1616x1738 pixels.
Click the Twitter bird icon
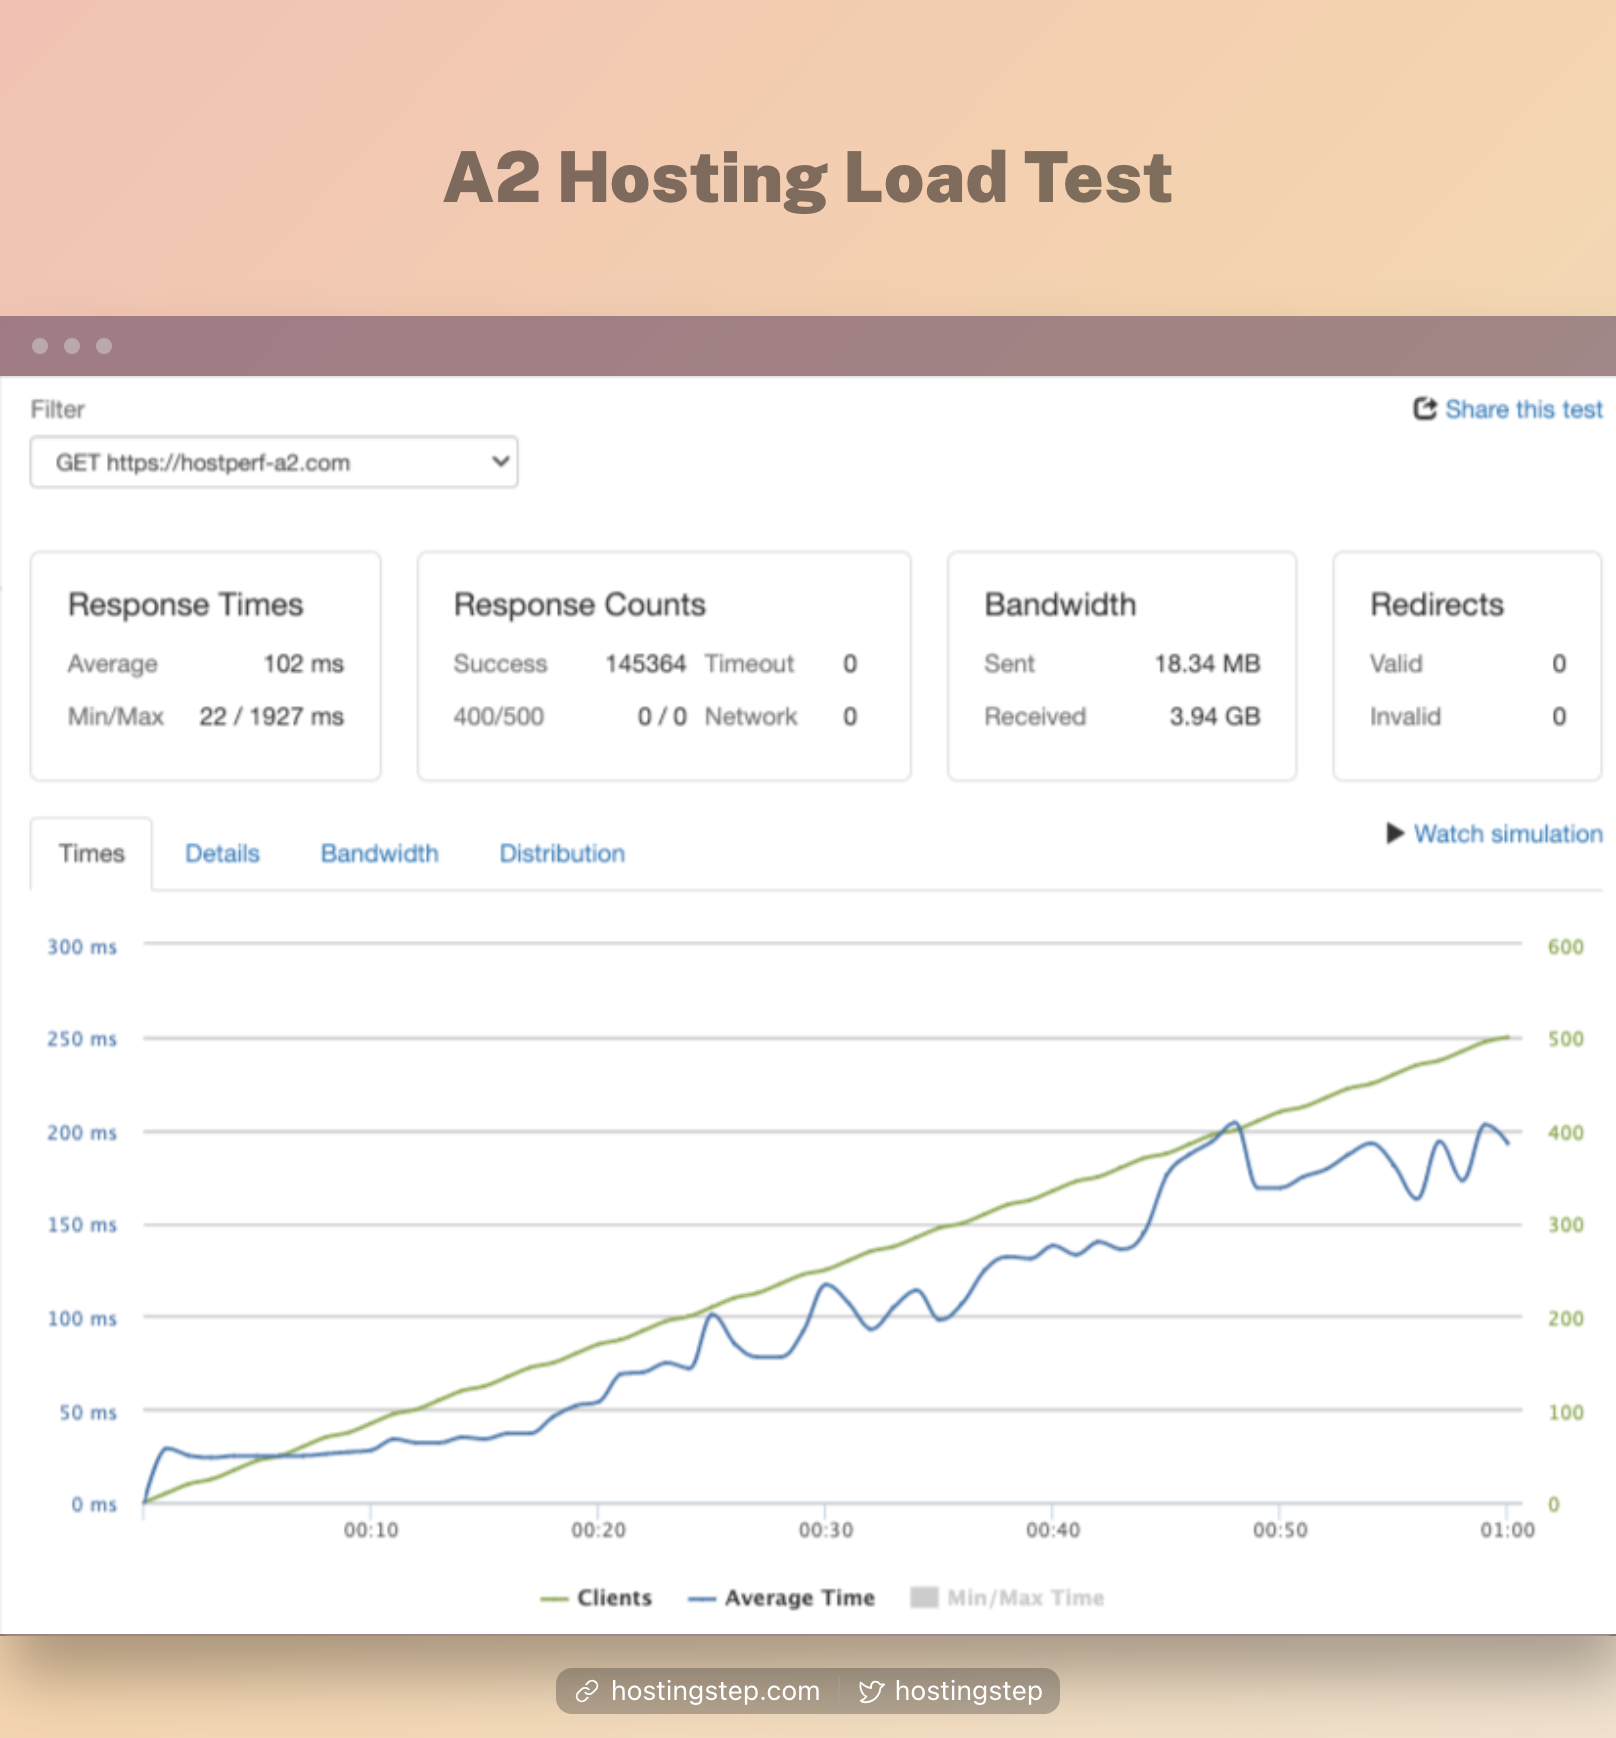click(871, 1691)
